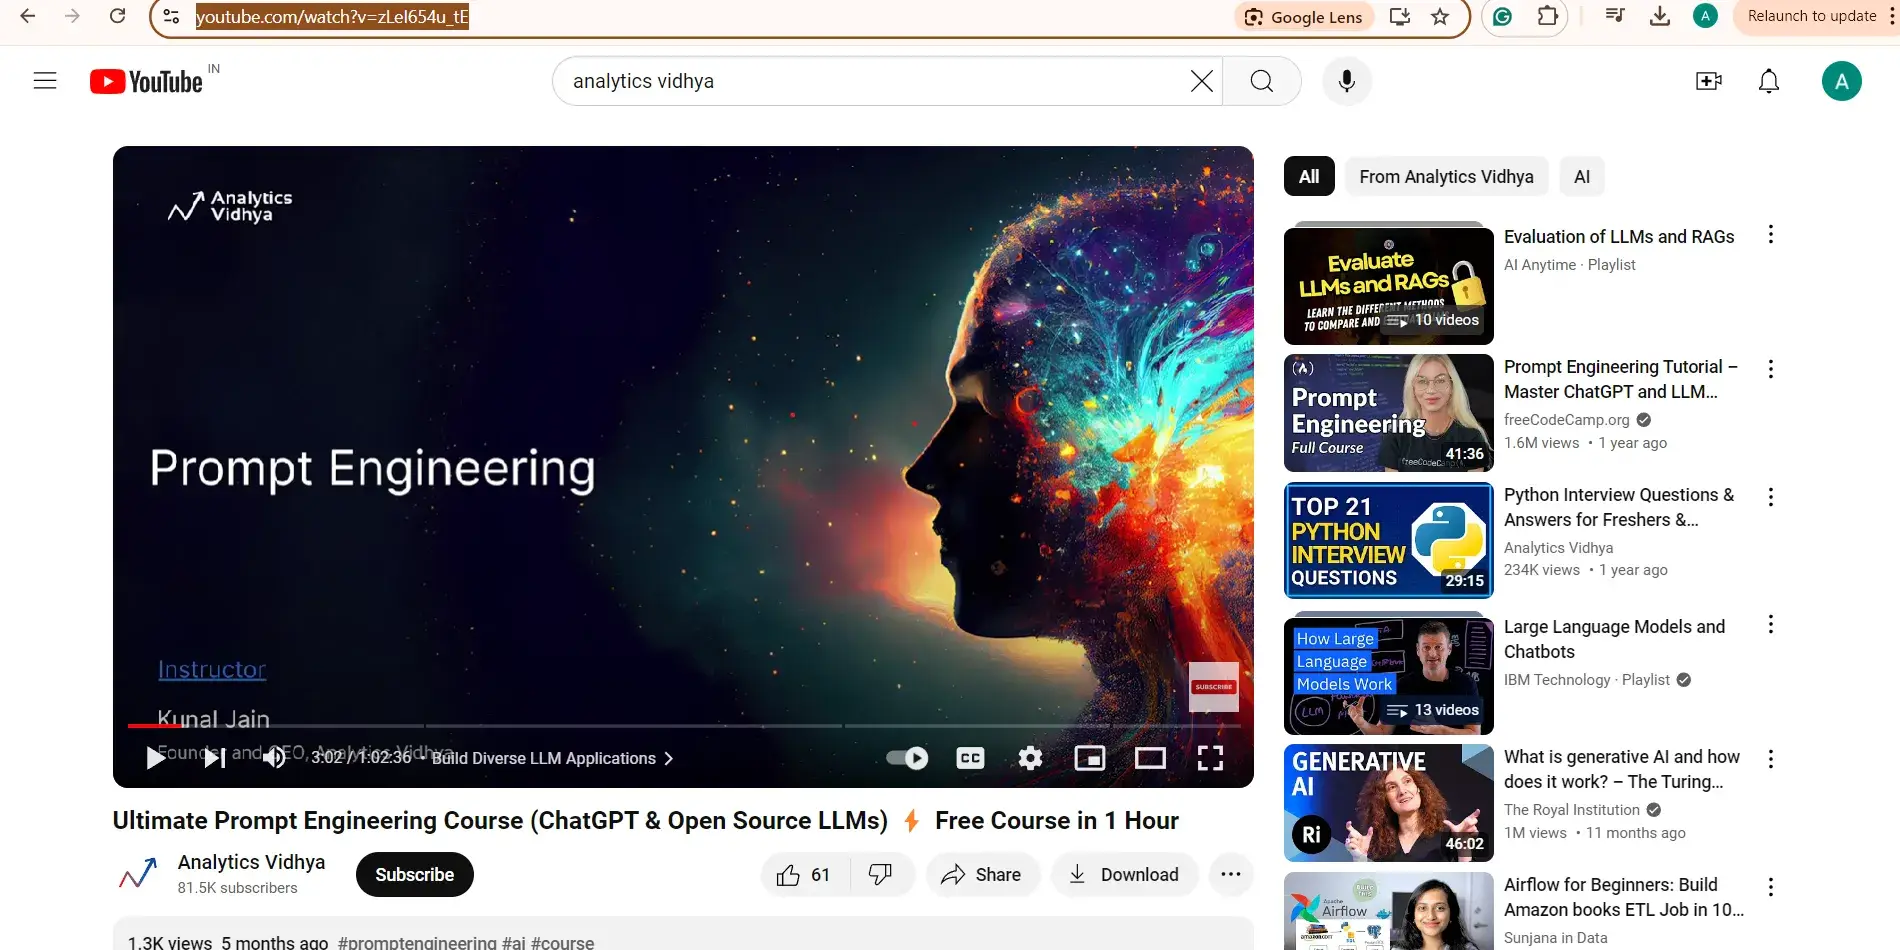Enter full screen mode
This screenshot has height=950, width=1900.
[x=1210, y=758]
